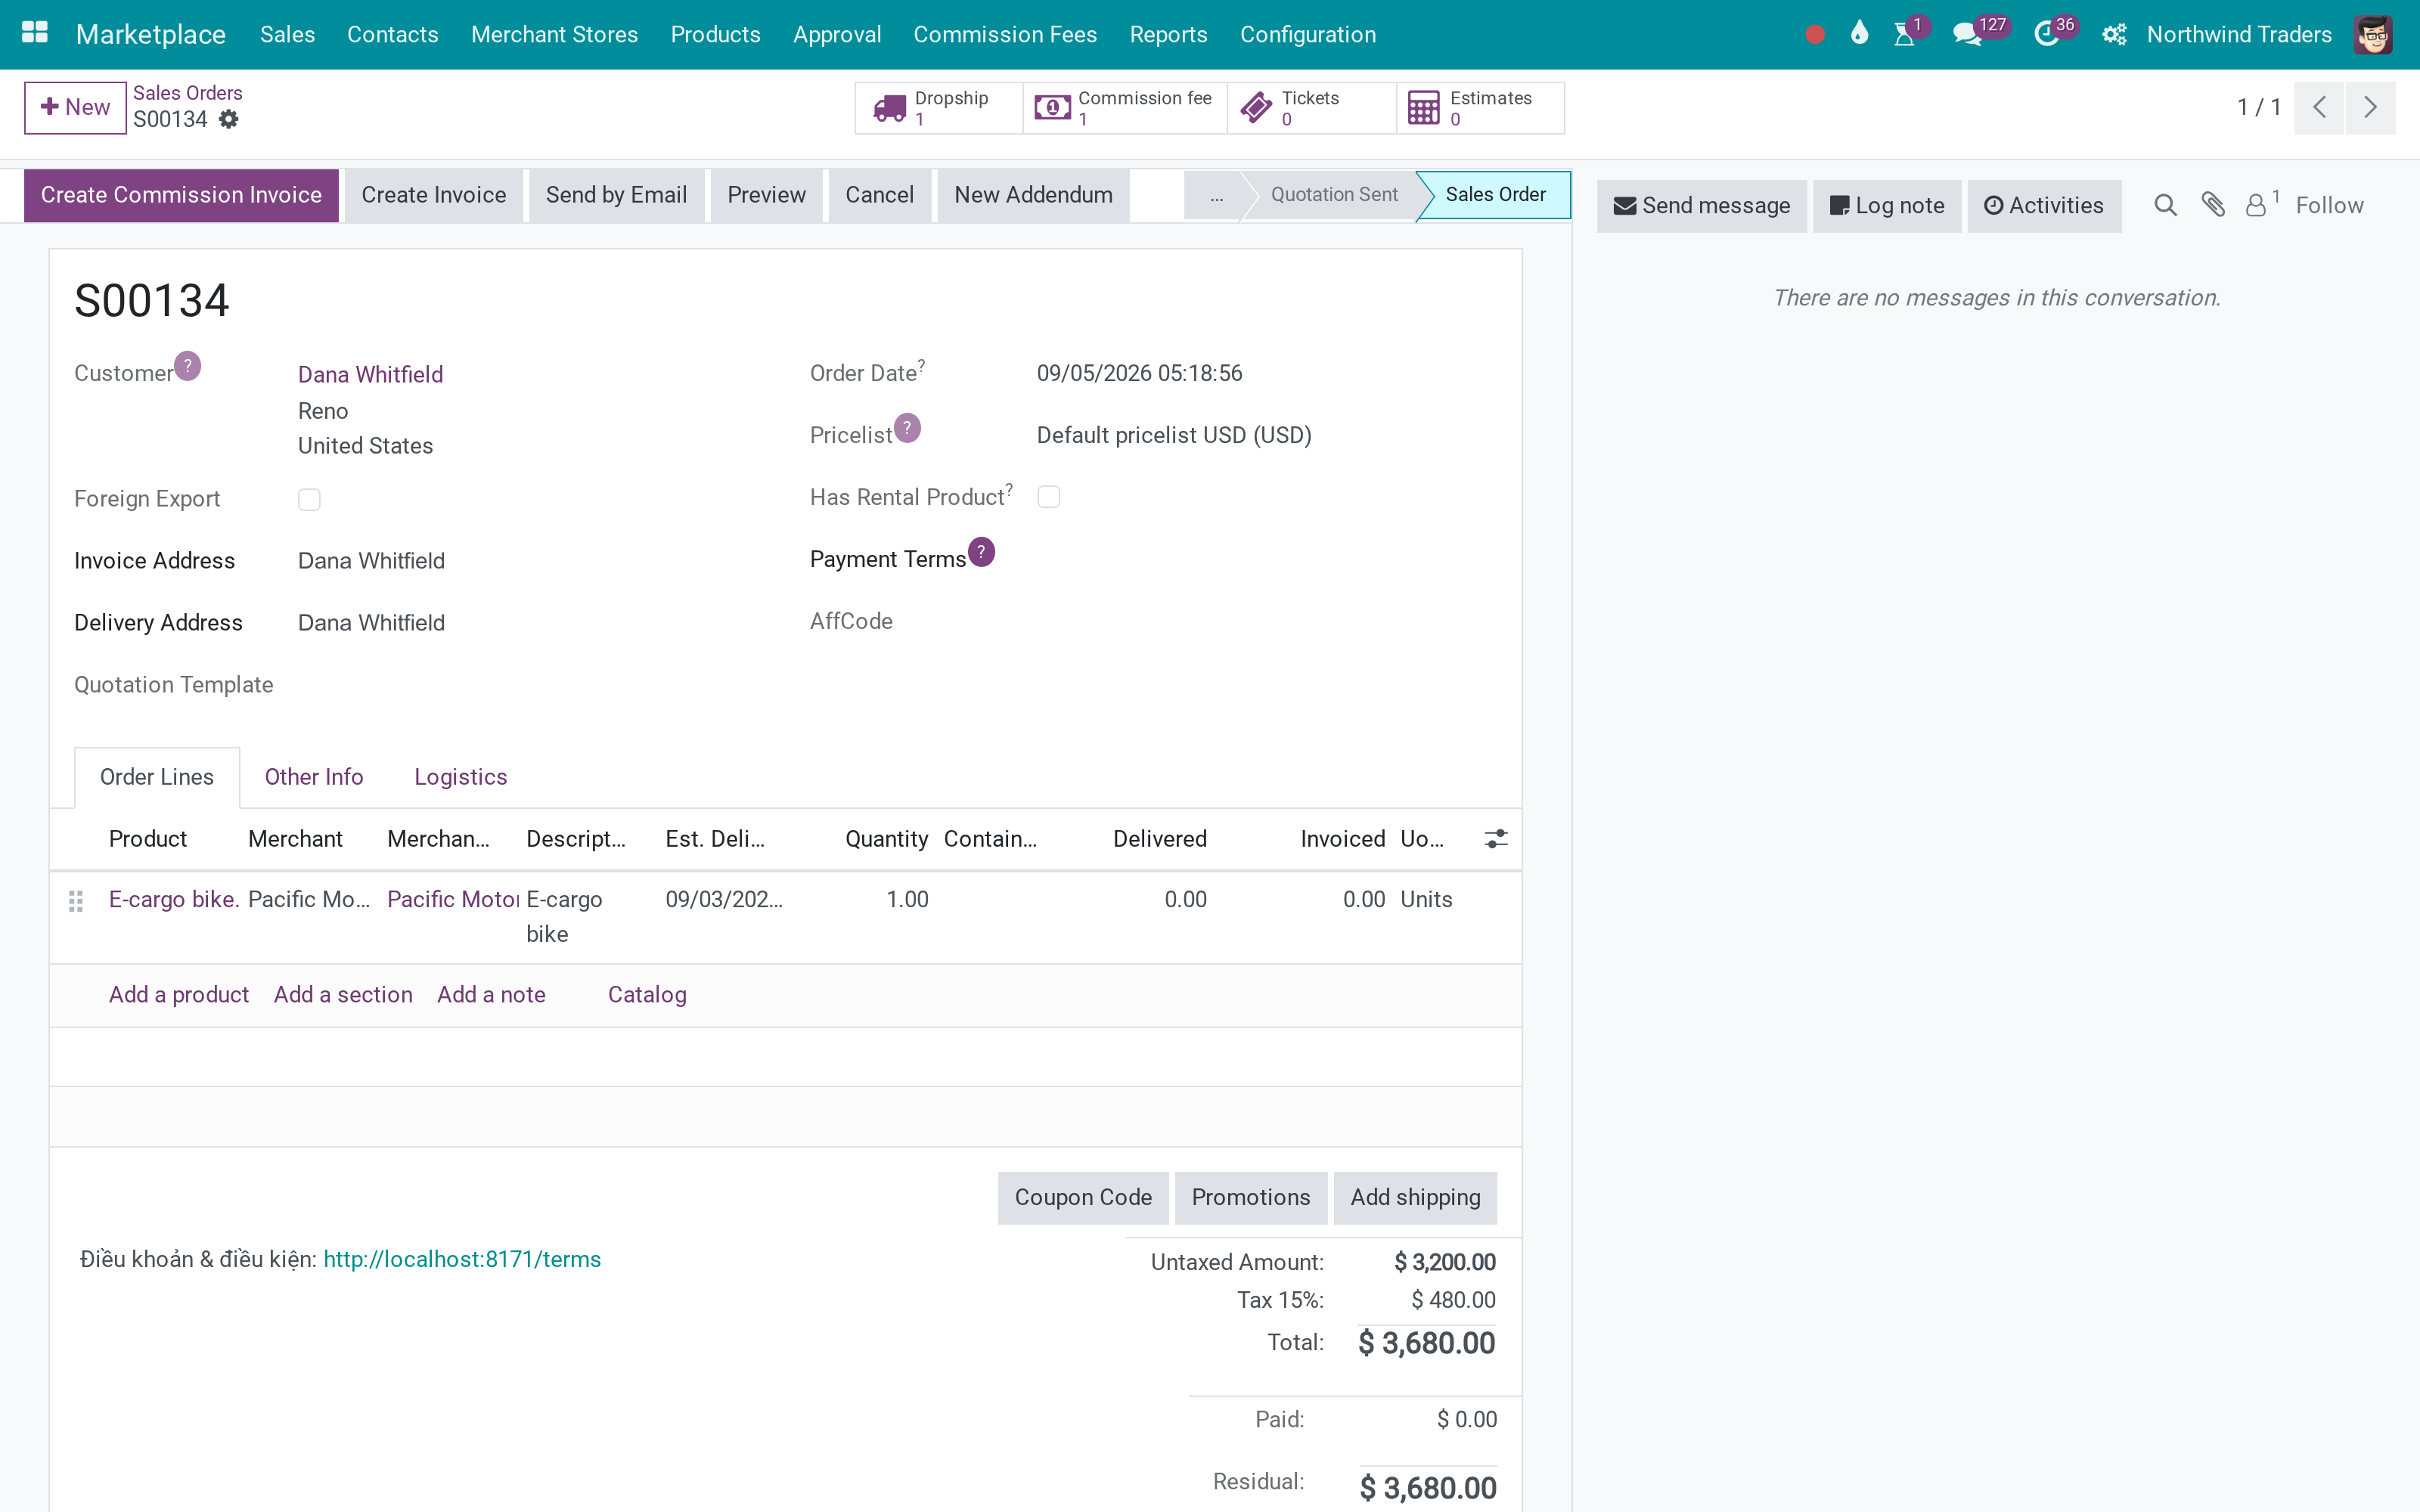Viewport: 2420px width, 1512px height.
Task: Go back to Sales Orders breadcrumb
Action: [x=188, y=93]
